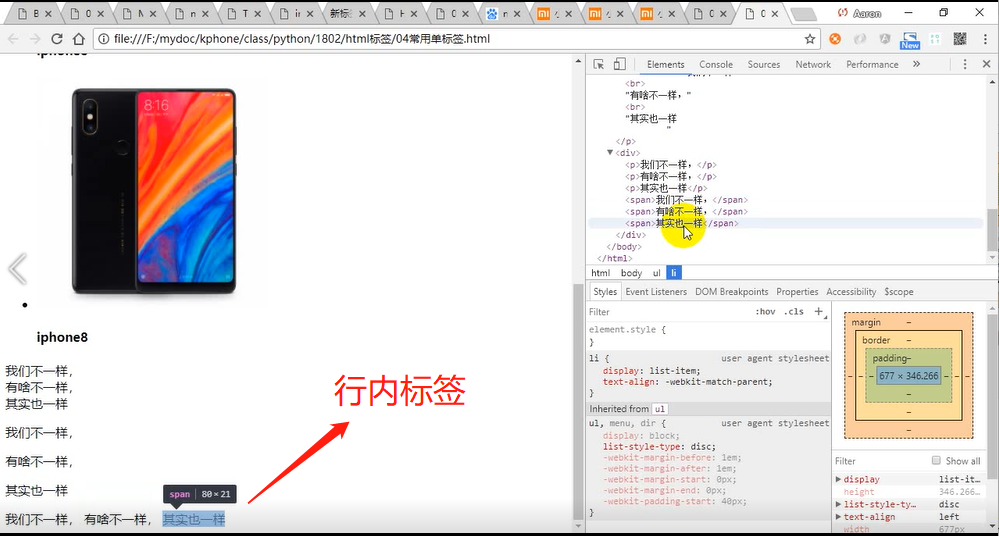This screenshot has height=536, width=999.
Task: Expand the text-align computed property
Action: pyautogui.click(x=838, y=517)
